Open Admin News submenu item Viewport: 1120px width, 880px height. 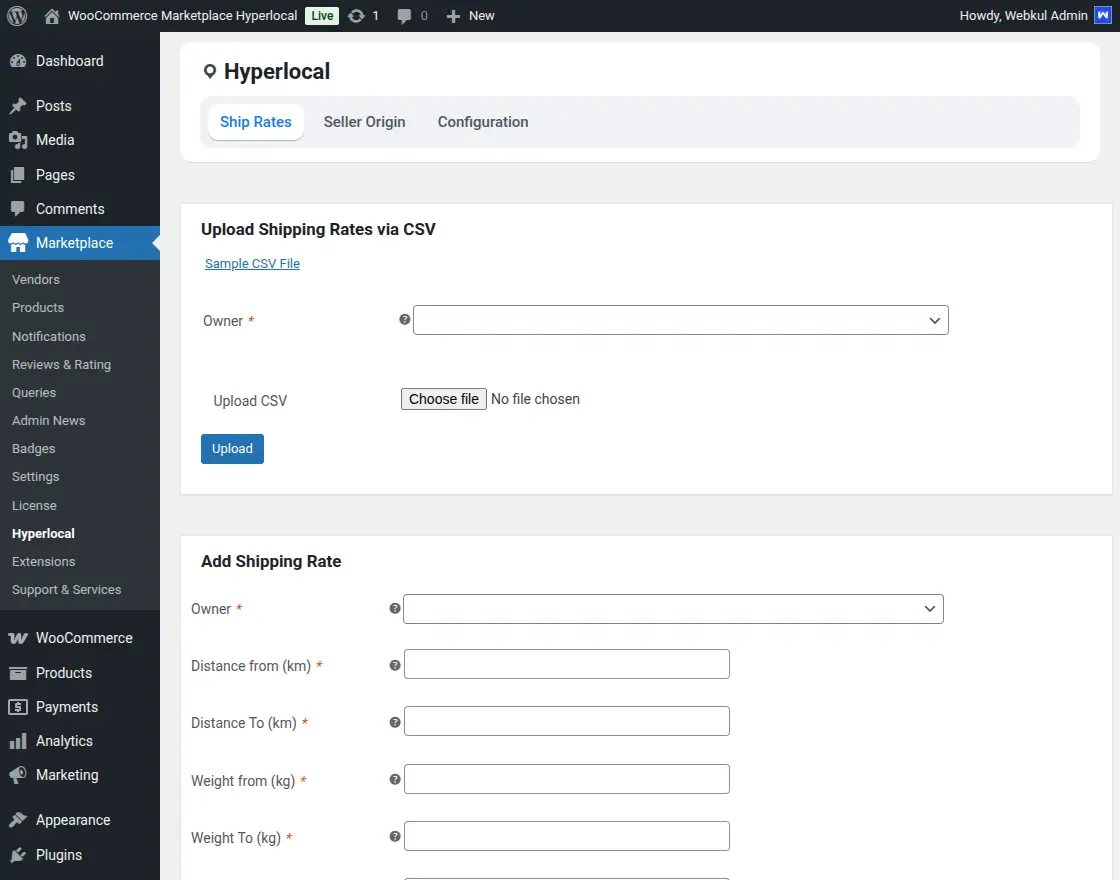pos(49,421)
